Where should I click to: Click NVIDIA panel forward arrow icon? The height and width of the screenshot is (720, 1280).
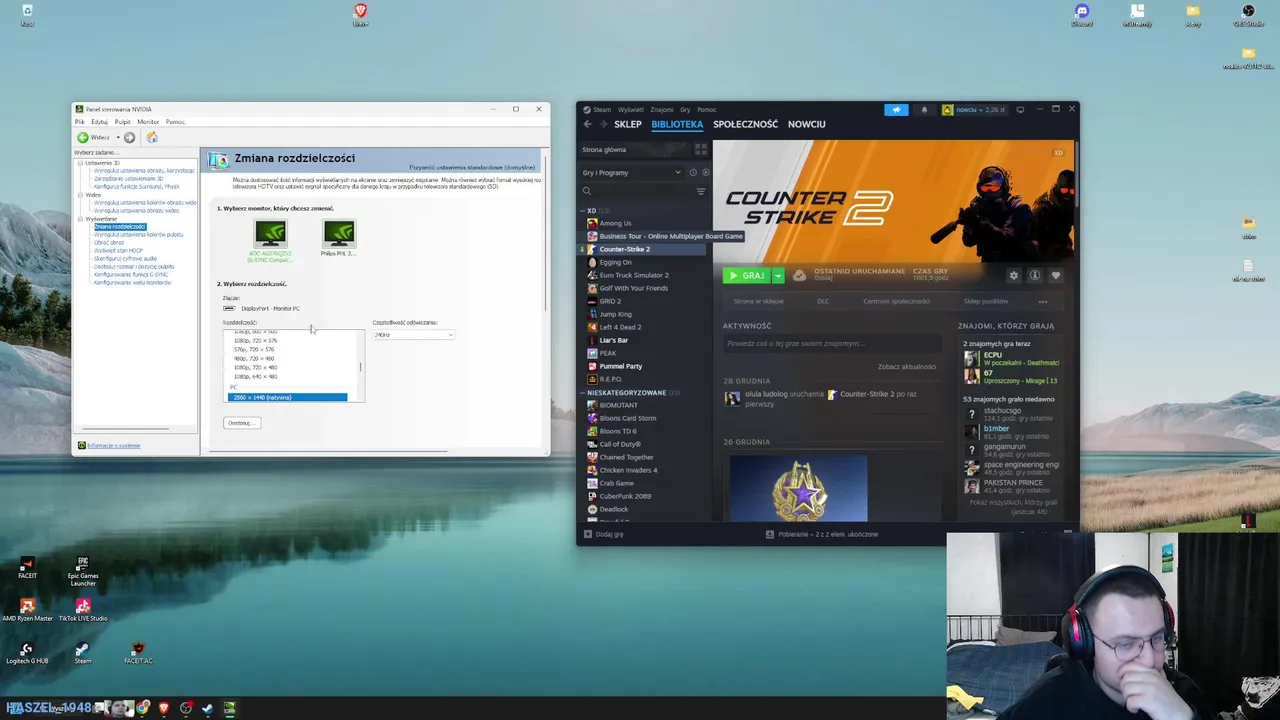coord(129,137)
